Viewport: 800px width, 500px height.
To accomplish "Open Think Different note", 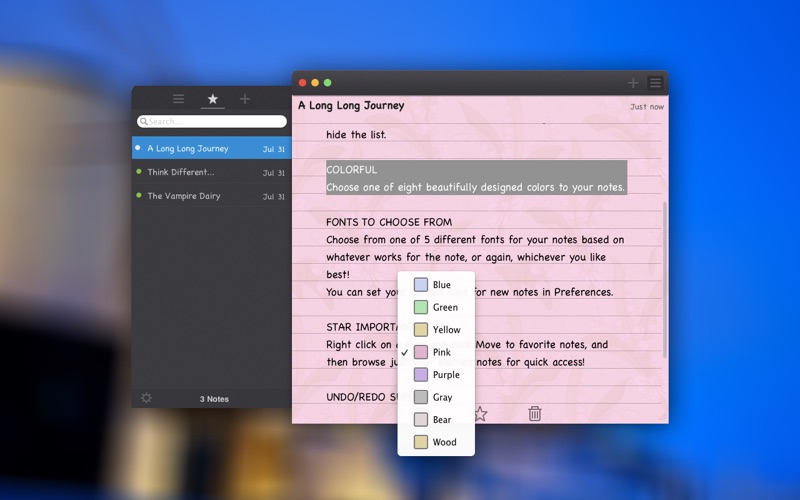I will pos(212,172).
